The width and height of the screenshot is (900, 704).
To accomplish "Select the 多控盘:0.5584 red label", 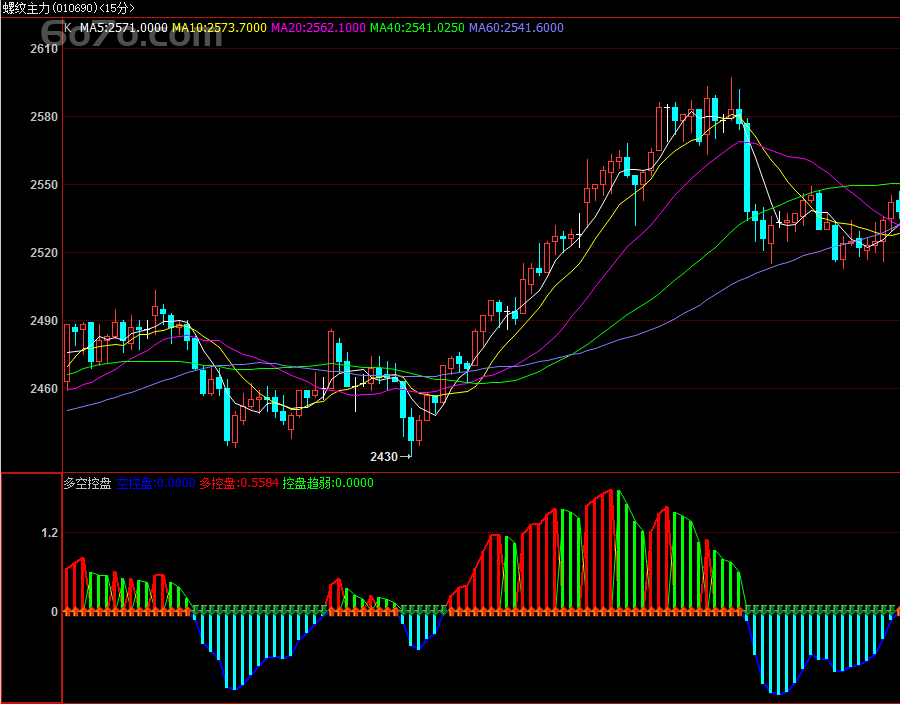I will click(239, 483).
